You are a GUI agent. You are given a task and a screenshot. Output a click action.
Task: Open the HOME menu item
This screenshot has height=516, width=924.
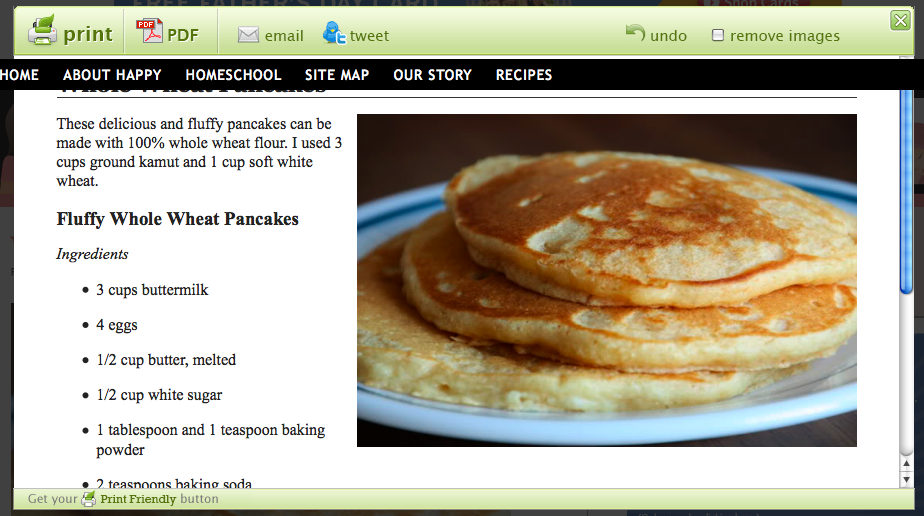pos(19,75)
